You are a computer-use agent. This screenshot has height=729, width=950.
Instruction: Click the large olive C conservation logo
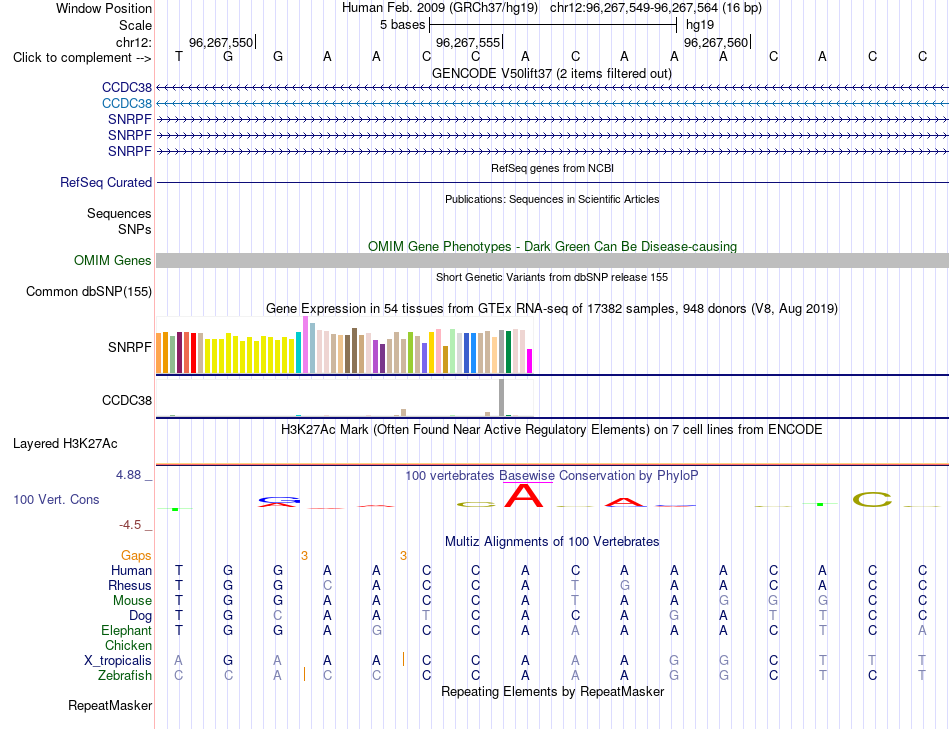tap(872, 500)
